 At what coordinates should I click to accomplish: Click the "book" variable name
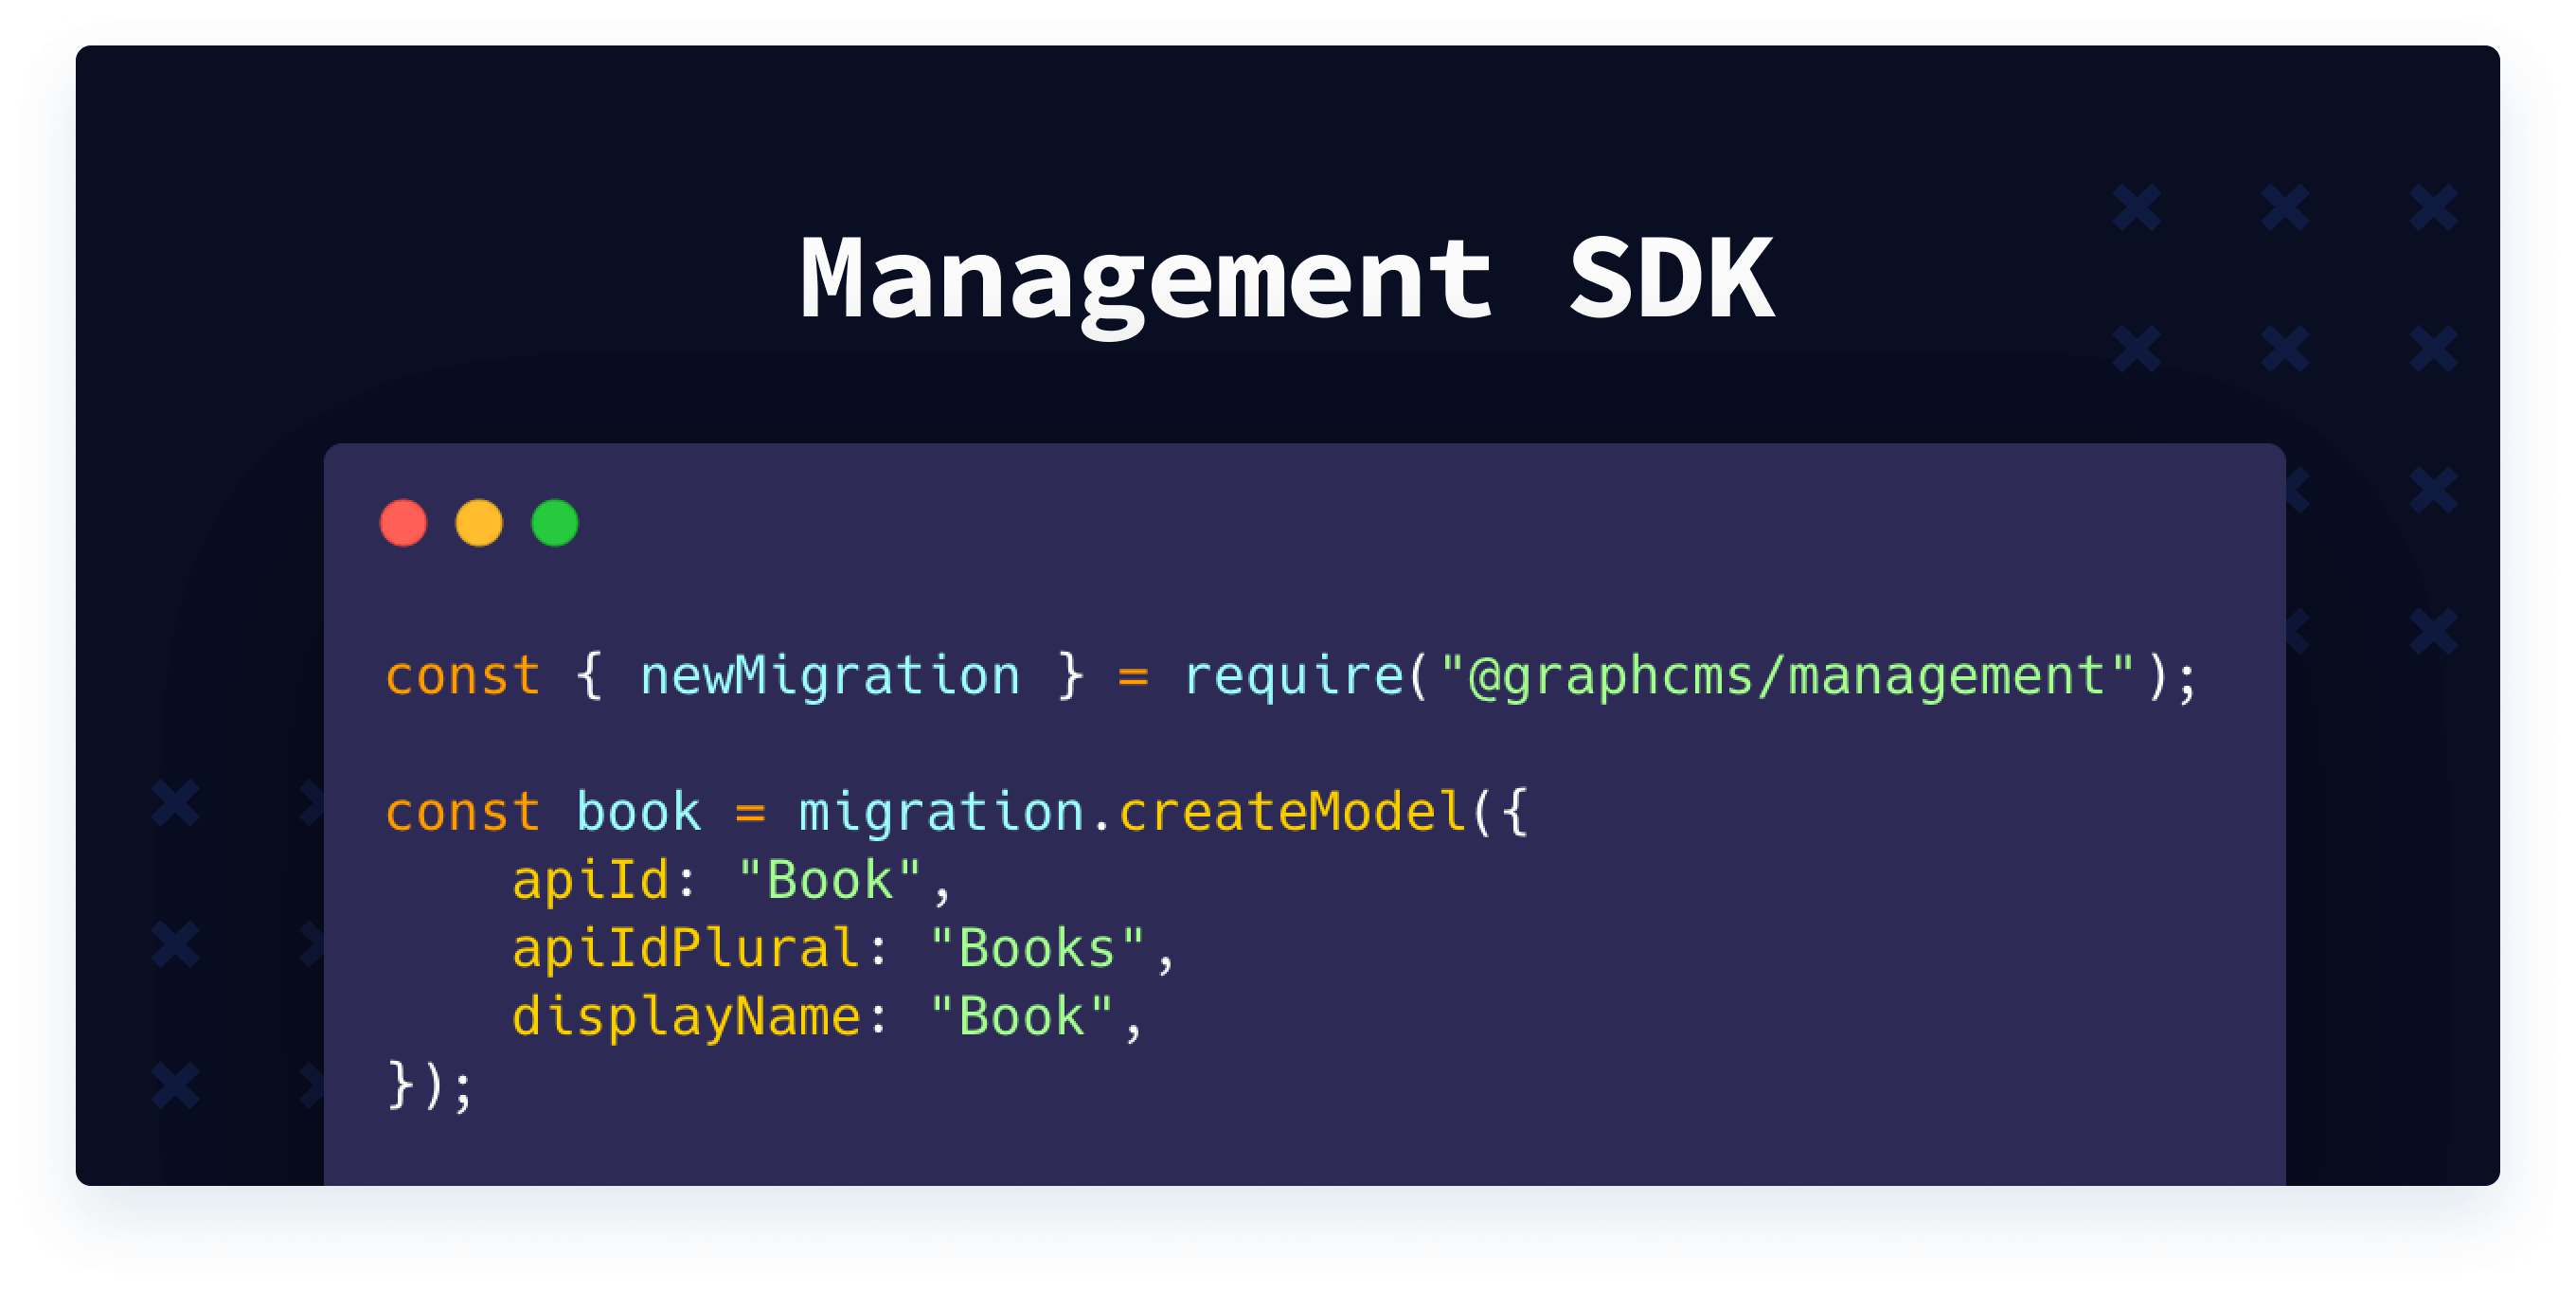638,812
